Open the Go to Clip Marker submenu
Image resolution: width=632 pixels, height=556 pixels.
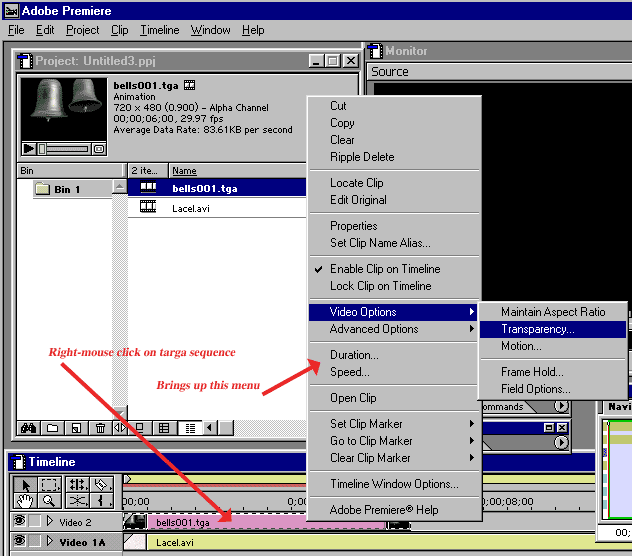(395, 441)
